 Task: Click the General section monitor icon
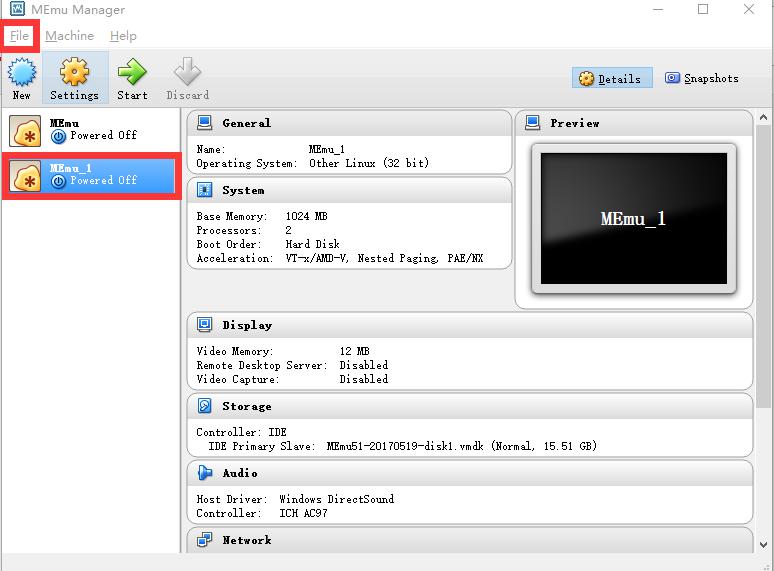205,123
